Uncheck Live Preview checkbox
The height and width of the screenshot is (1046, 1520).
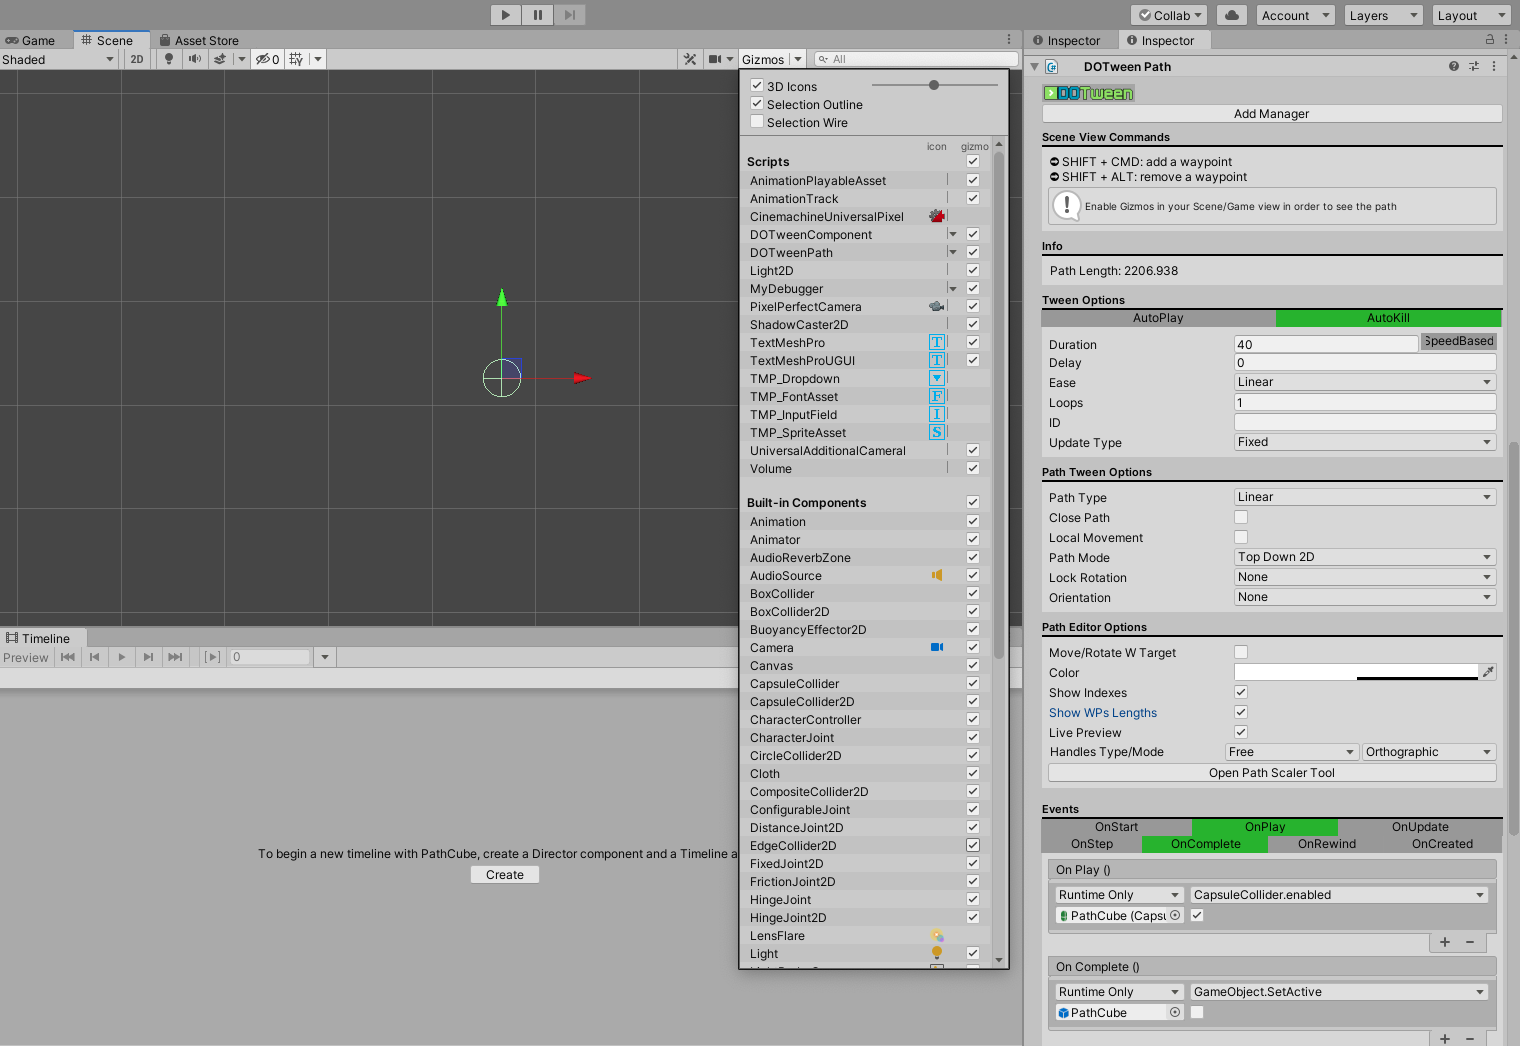coord(1241,732)
